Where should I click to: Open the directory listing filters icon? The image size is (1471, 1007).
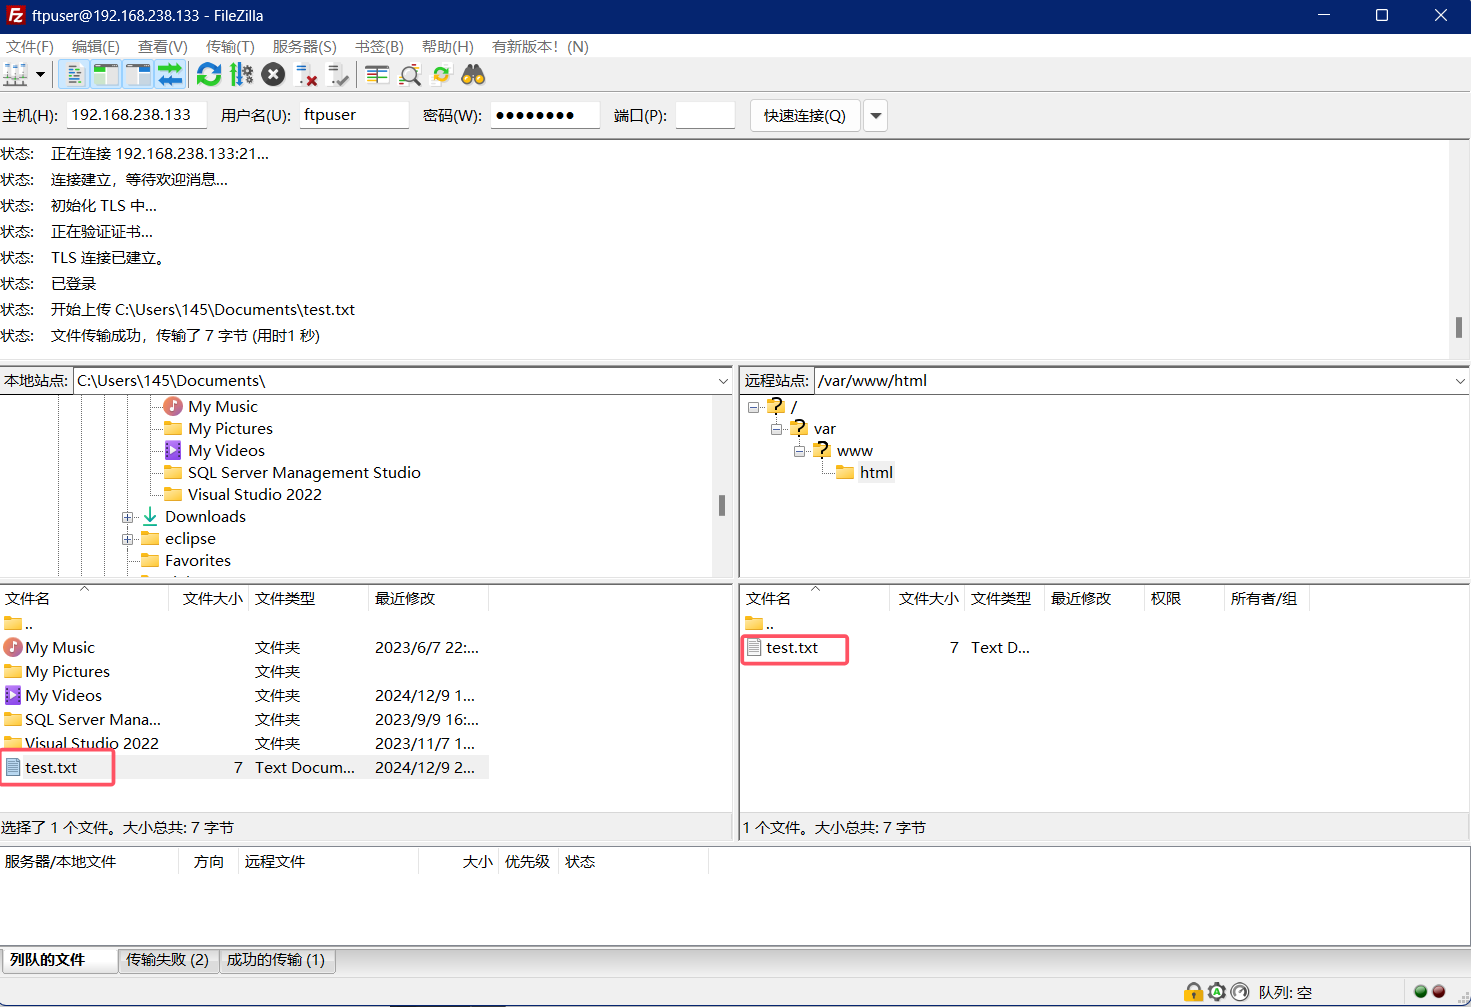tap(377, 75)
